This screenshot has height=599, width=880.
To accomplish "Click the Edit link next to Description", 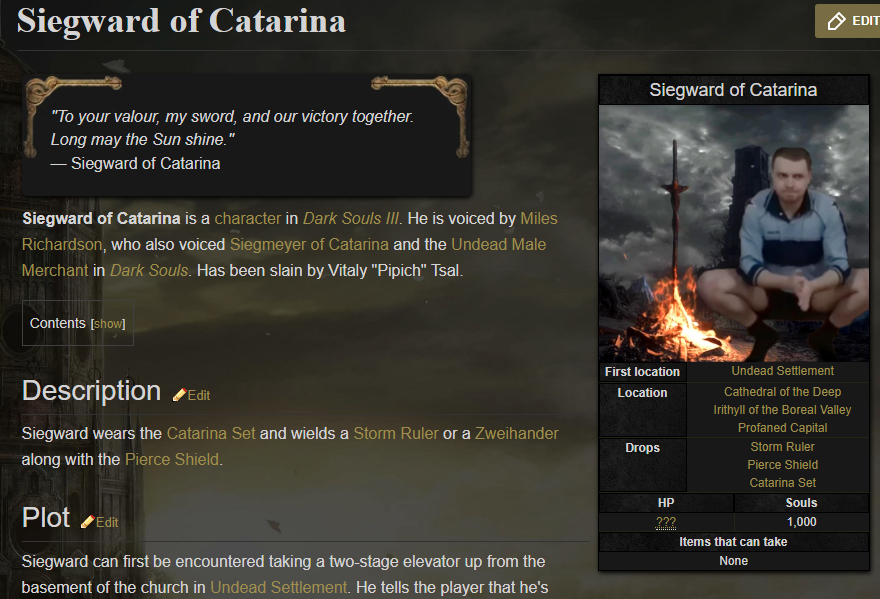I will 199,395.
